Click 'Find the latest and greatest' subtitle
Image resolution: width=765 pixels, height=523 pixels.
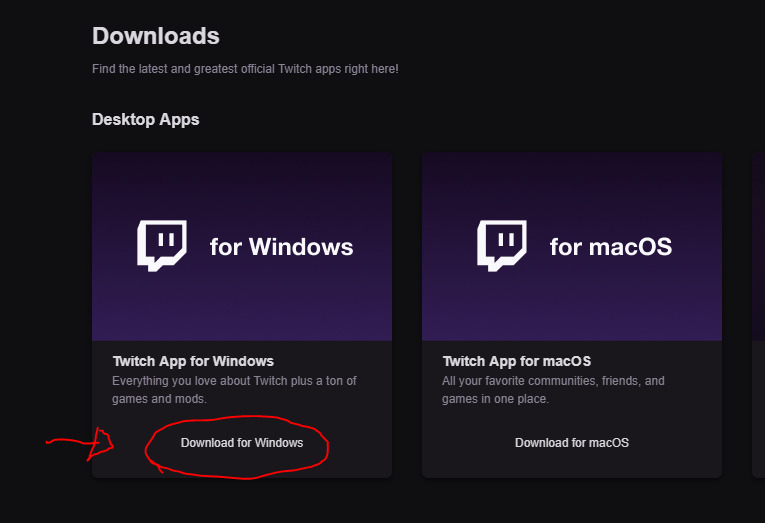coord(245,69)
